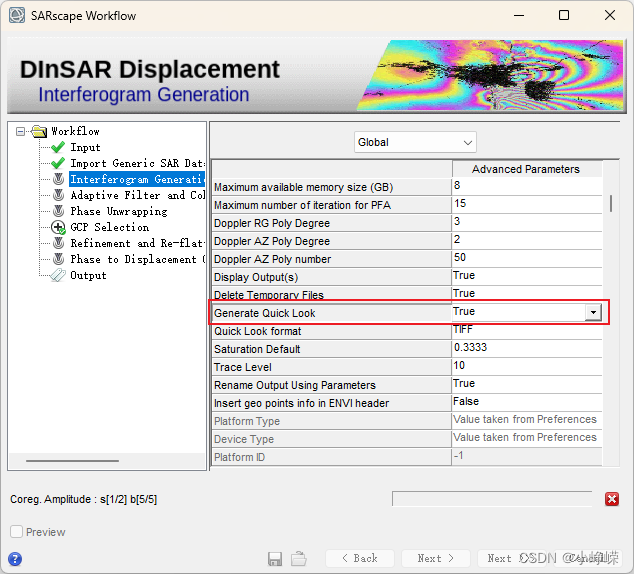Viewport: 634px width, 574px height.
Task: Open help with the blue question icon
Action: (x=15, y=559)
